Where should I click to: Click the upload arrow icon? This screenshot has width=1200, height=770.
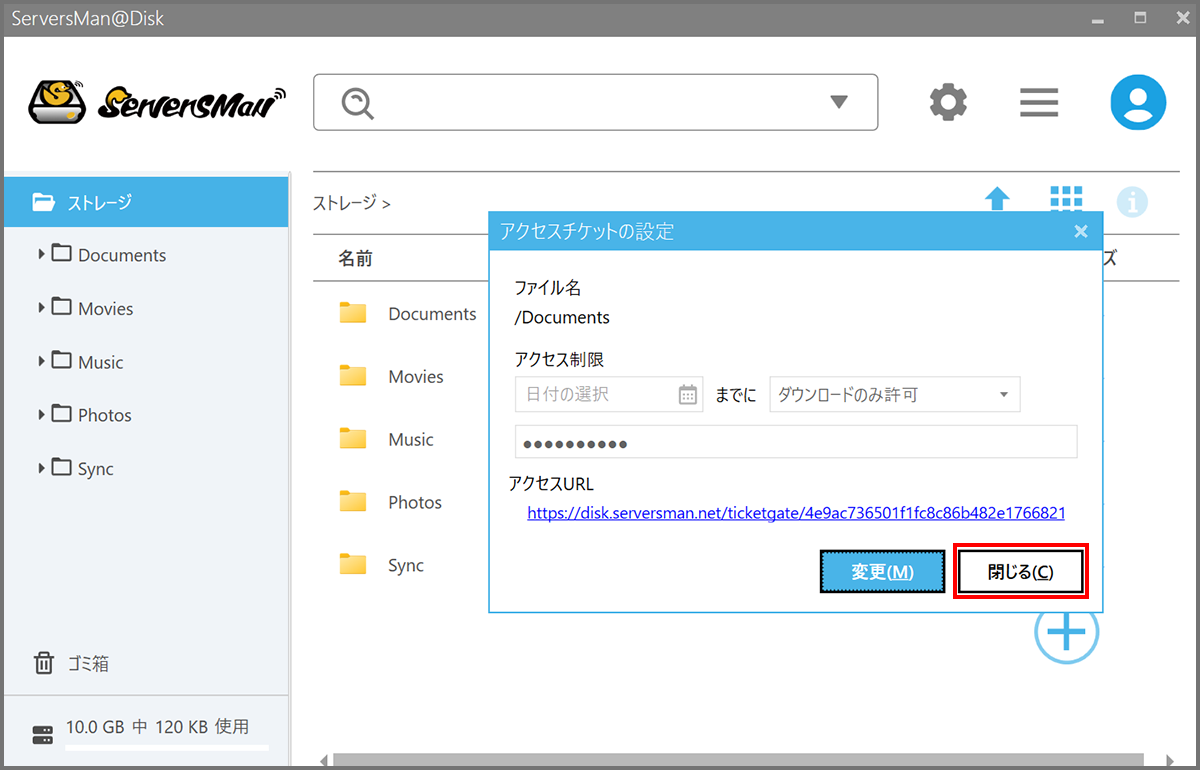coord(997,199)
